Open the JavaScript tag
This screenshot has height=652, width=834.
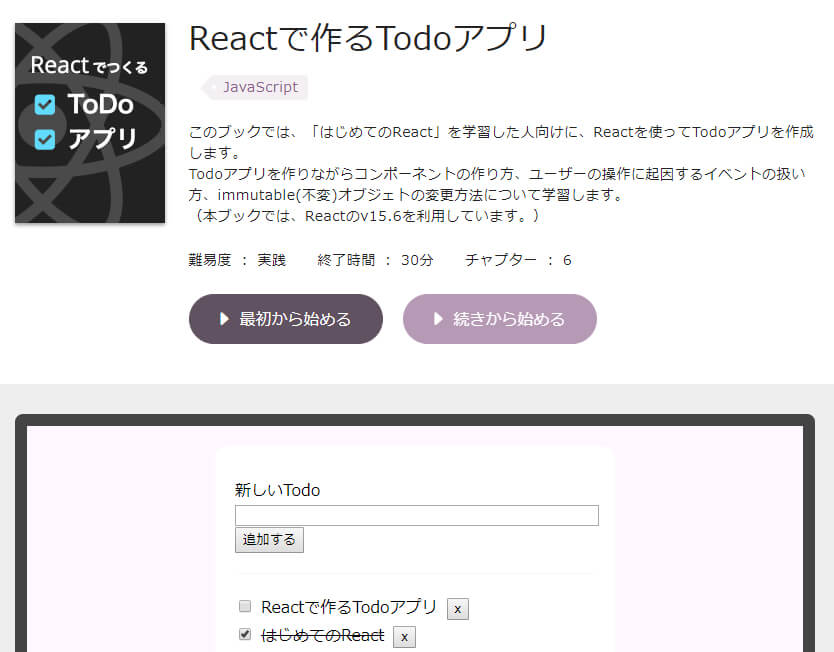tap(259, 87)
